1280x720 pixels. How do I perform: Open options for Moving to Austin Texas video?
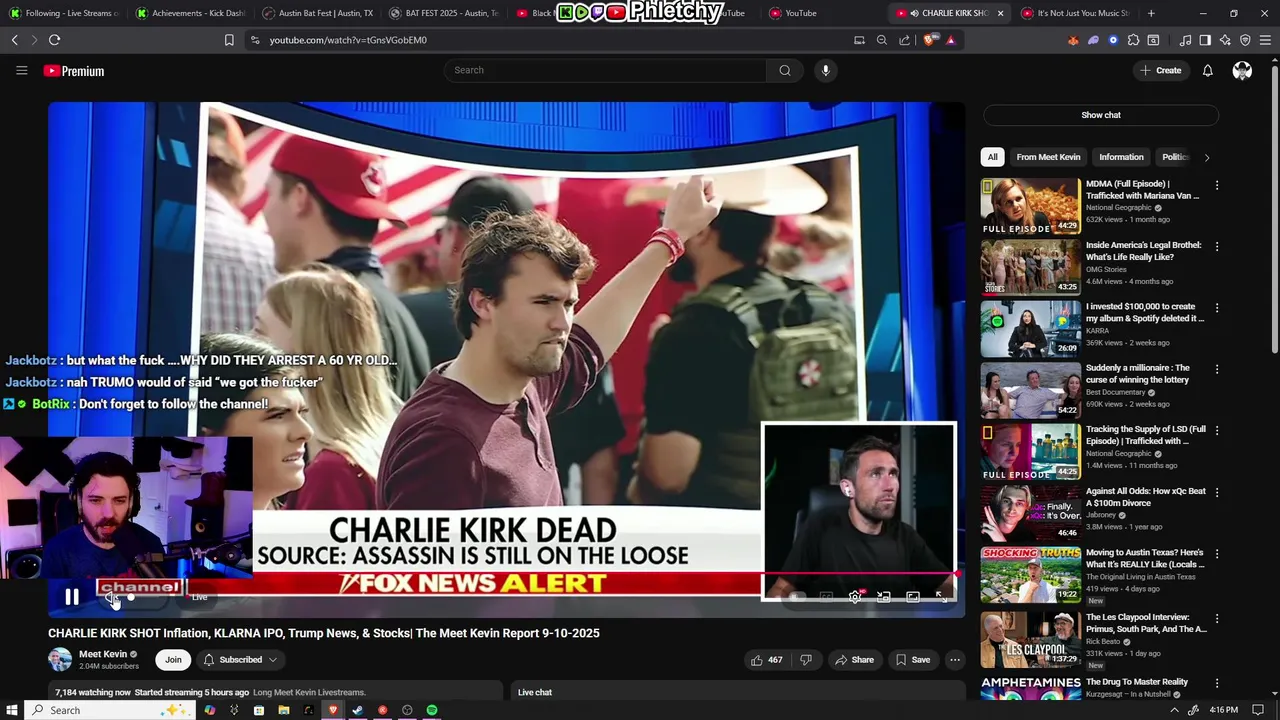click(1217, 553)
